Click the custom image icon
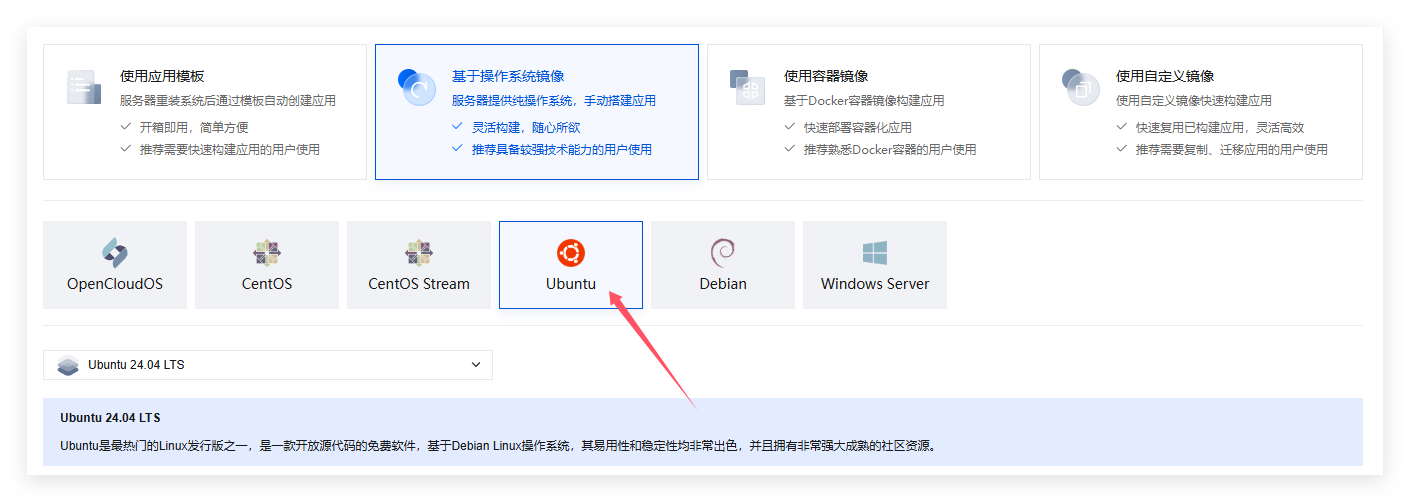1411x502 pixels. click(1079, 87)
